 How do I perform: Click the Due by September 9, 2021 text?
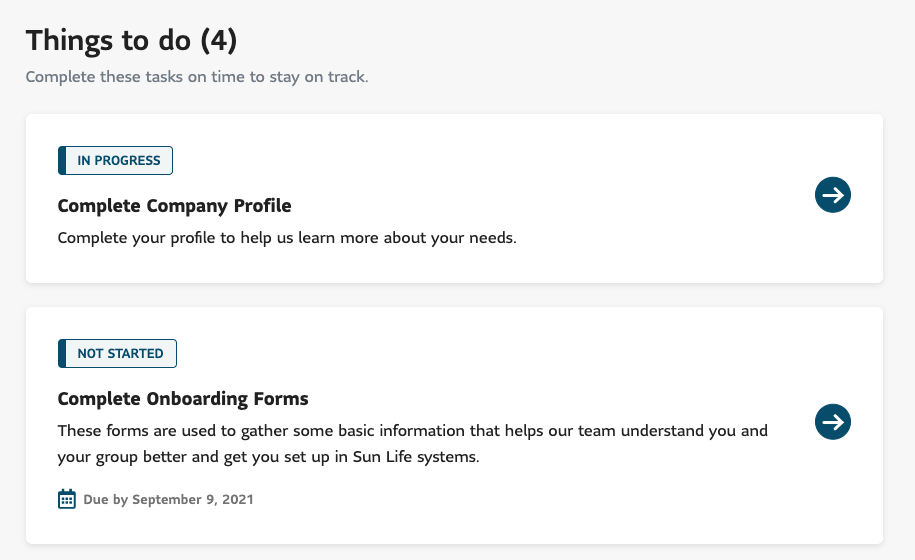tap(169, 499)
